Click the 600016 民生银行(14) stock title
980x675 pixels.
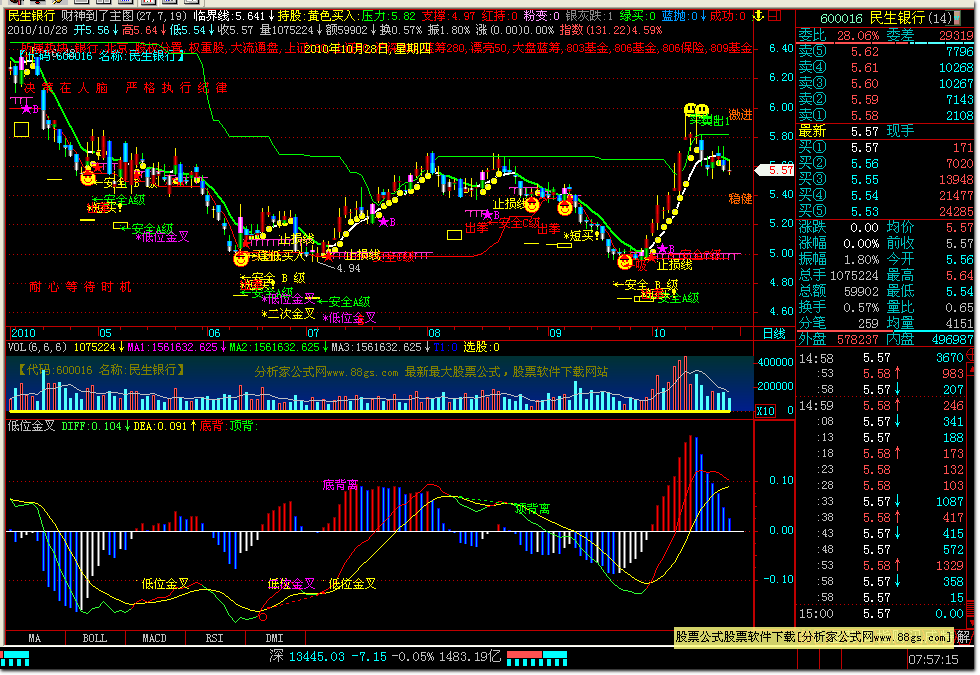coord(886,18)
